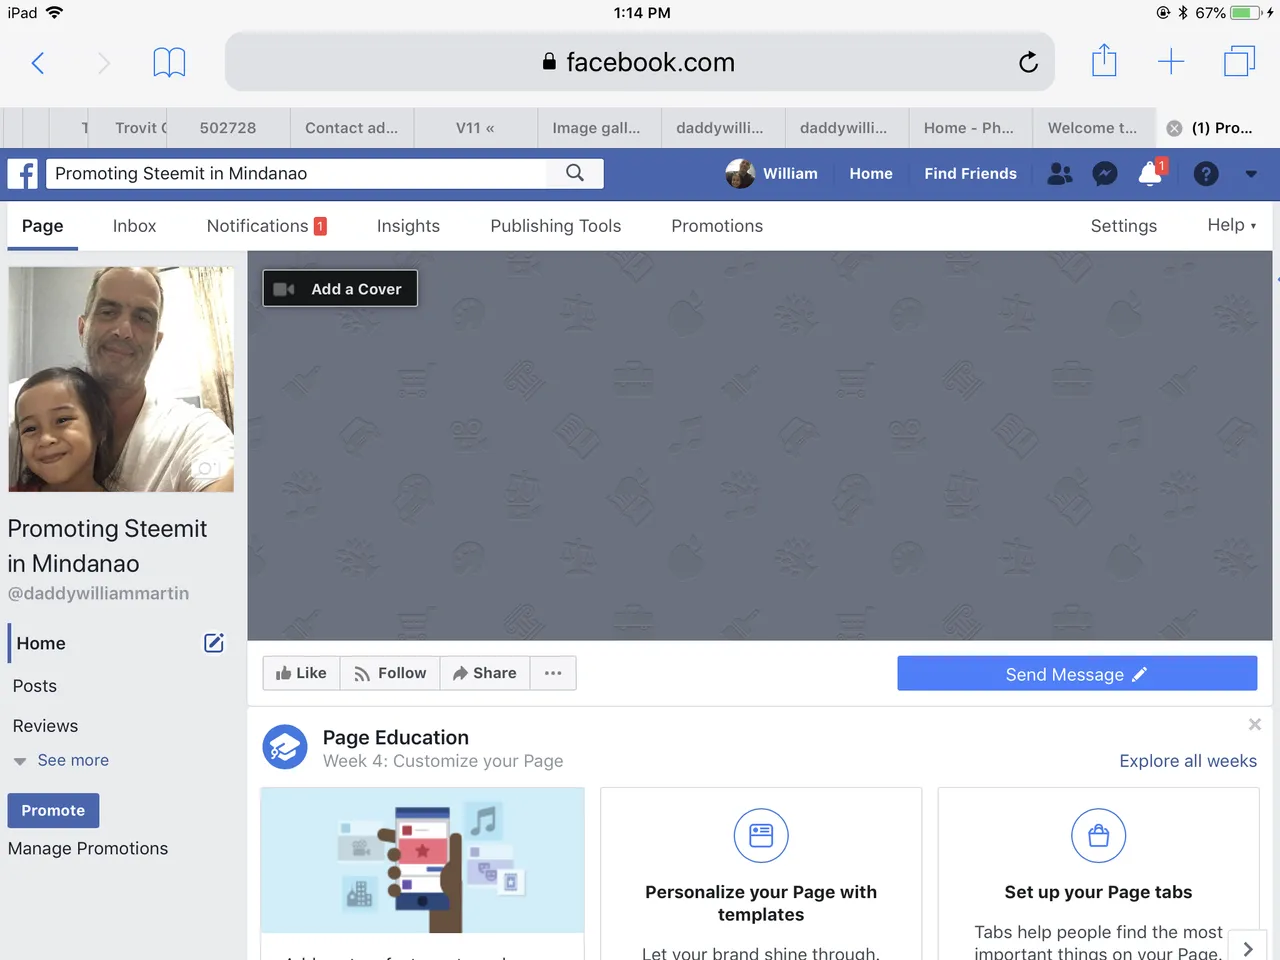The image size is (1280, 960).
Task: Open Personalize your Page with templates card
Action: pyautogui.click(x=761, y=873)
